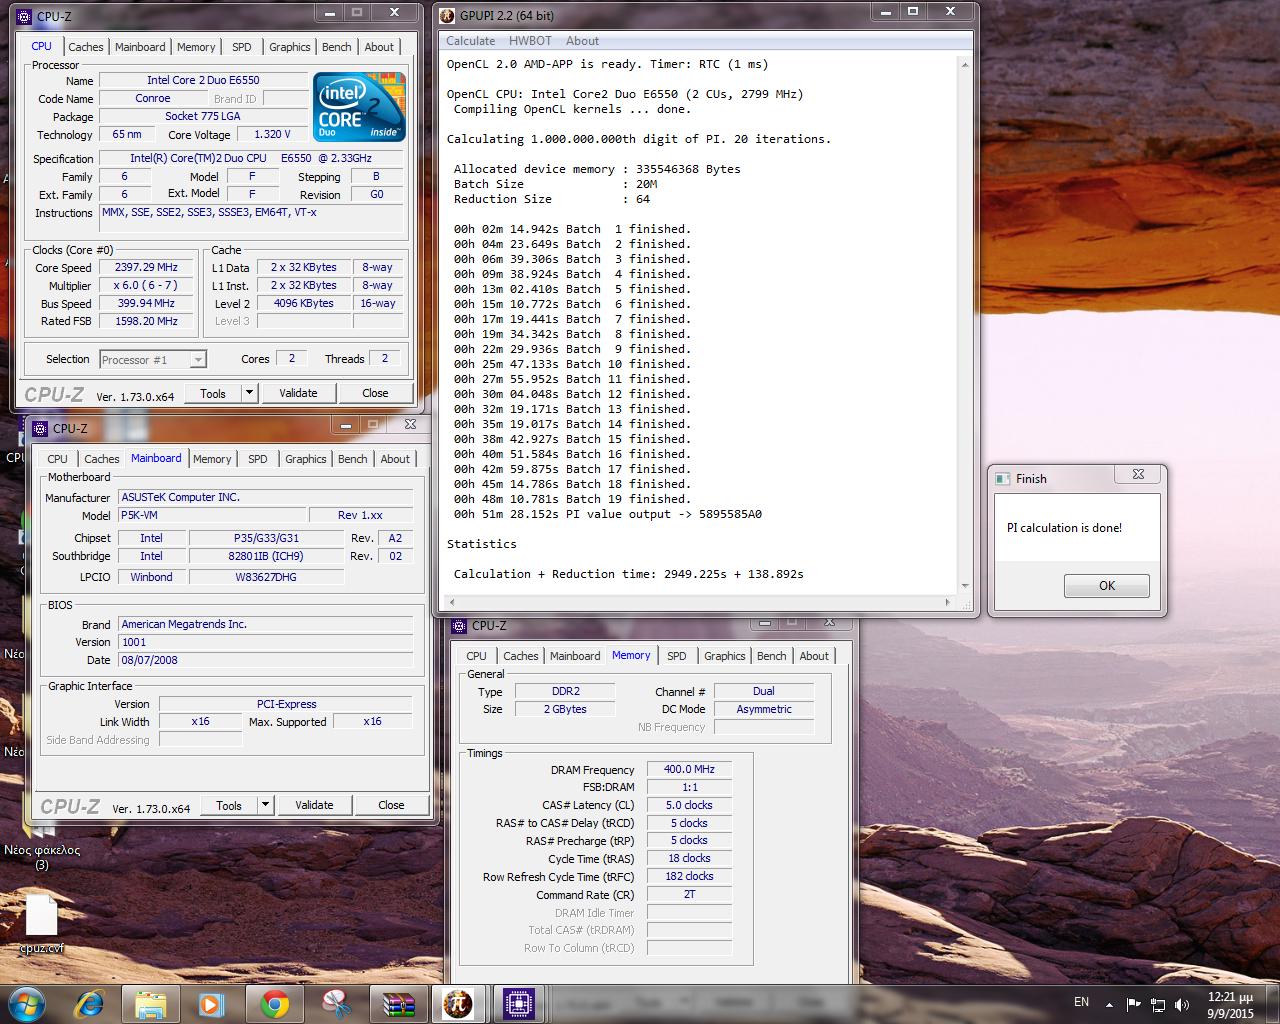Click the BIOS Date value 08/07/2008
The height and width of the screenshot is (1024, 1280).
pos(265,660)
